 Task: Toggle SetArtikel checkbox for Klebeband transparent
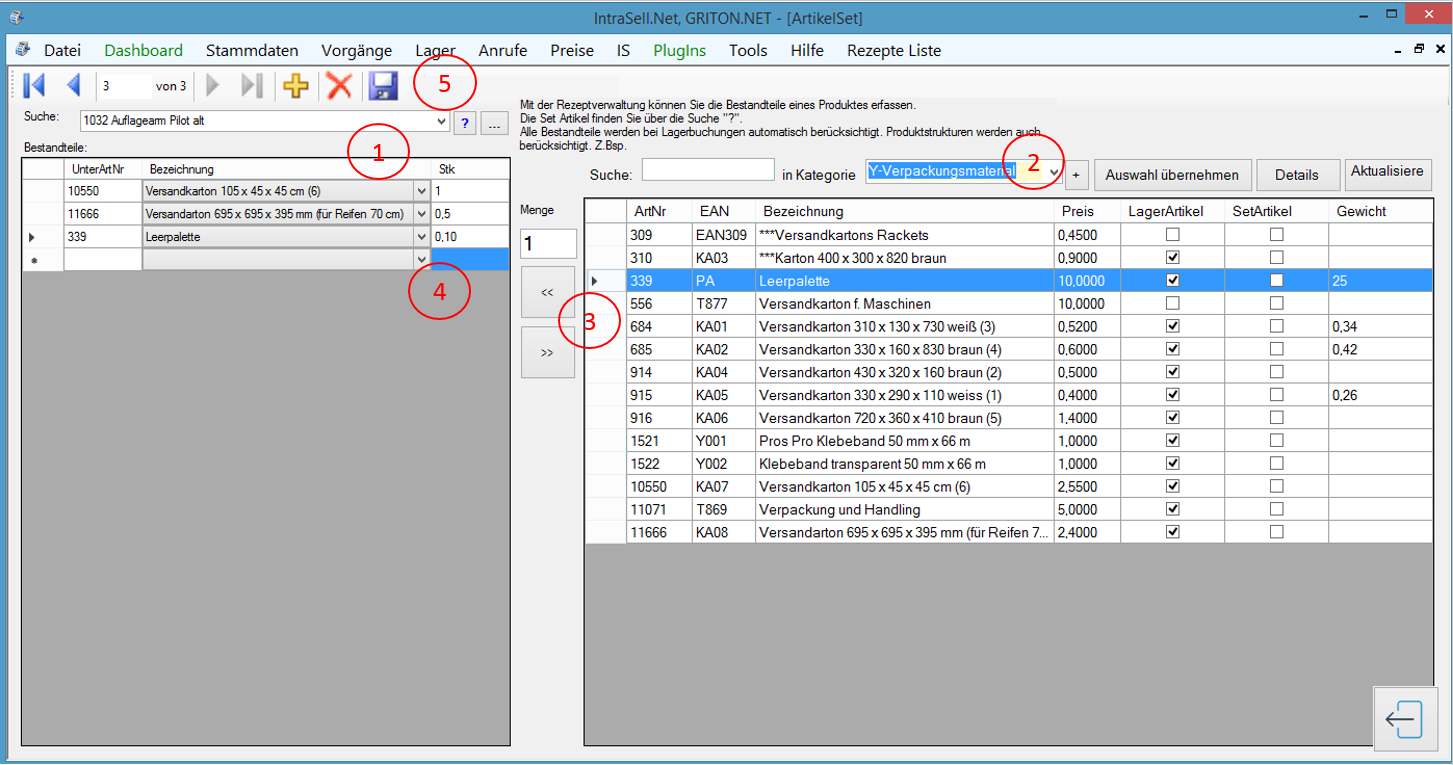click(1277, 464)
